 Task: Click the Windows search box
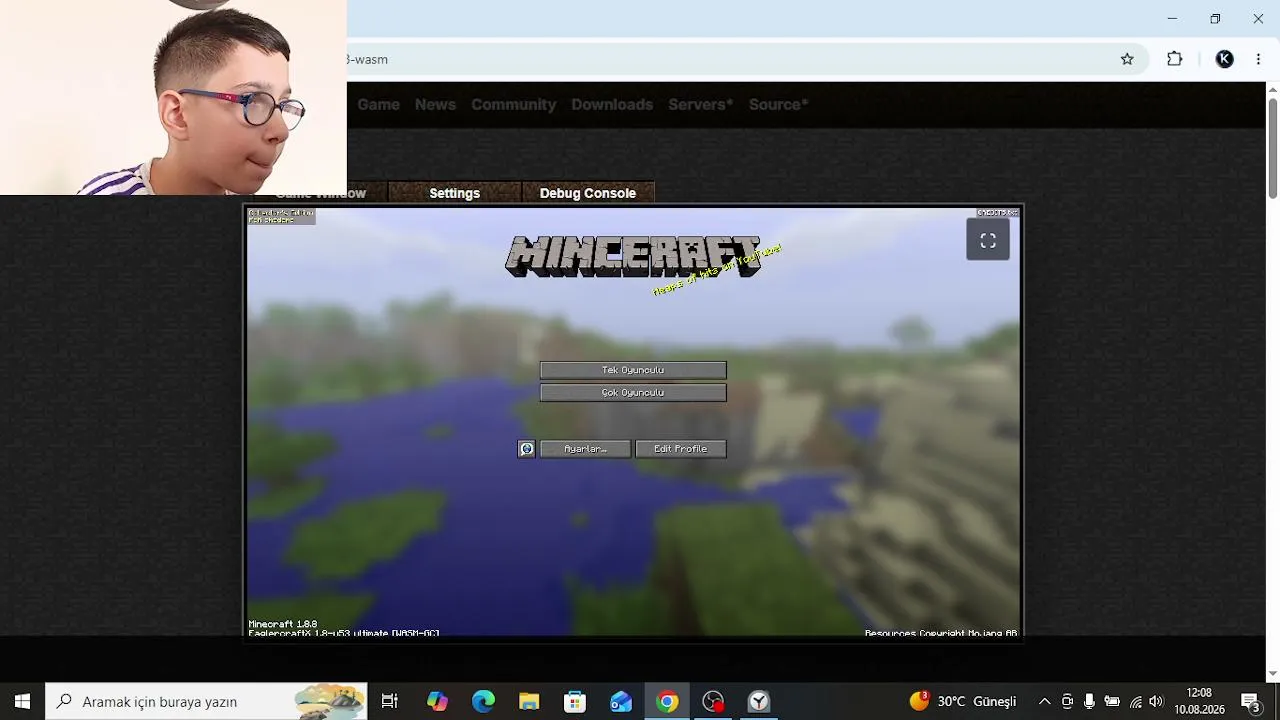[x=207, y=701]
